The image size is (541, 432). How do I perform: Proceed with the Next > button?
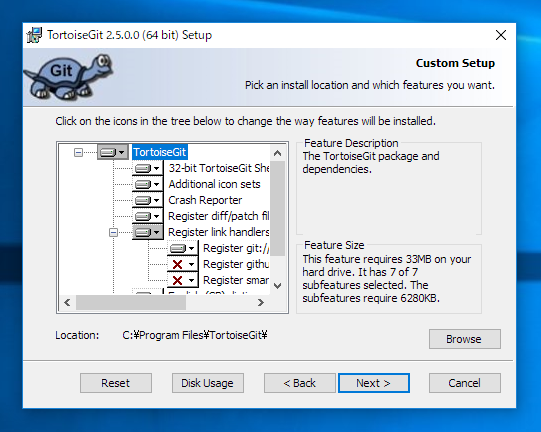coord(374,383)
